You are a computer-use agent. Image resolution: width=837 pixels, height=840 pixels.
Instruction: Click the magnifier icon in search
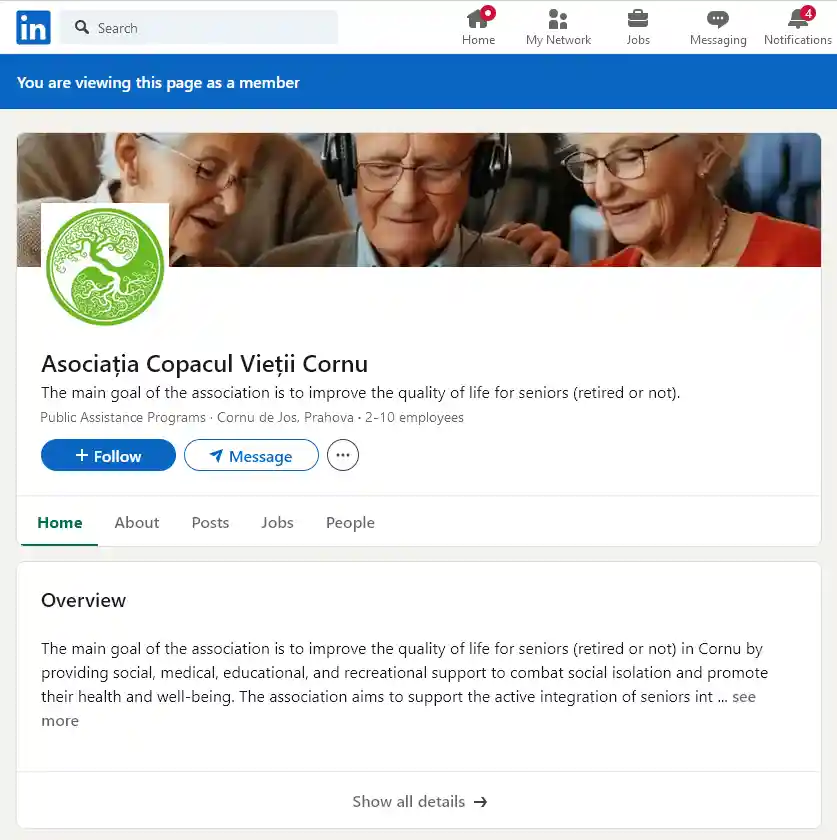tap(82, 27)
